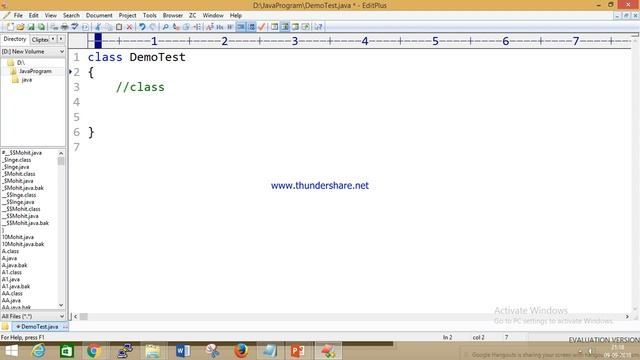This screenshot has width=640, height=360.
Task: Click file list scrollbar up arrow
Action: tap(61, 153)
